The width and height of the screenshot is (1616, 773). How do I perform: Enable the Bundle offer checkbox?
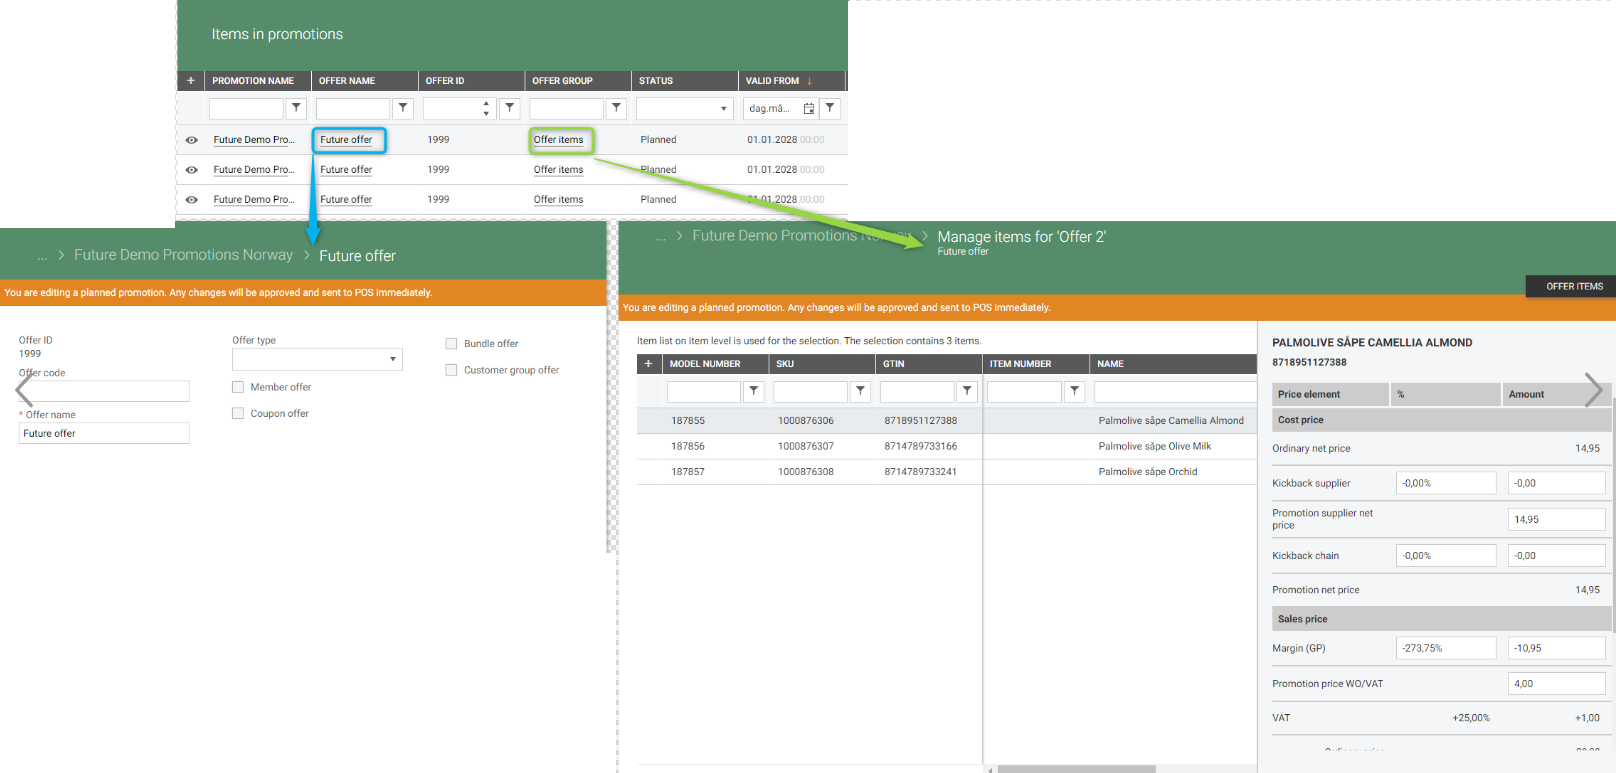pyautogui.click(x=451, y=344)
